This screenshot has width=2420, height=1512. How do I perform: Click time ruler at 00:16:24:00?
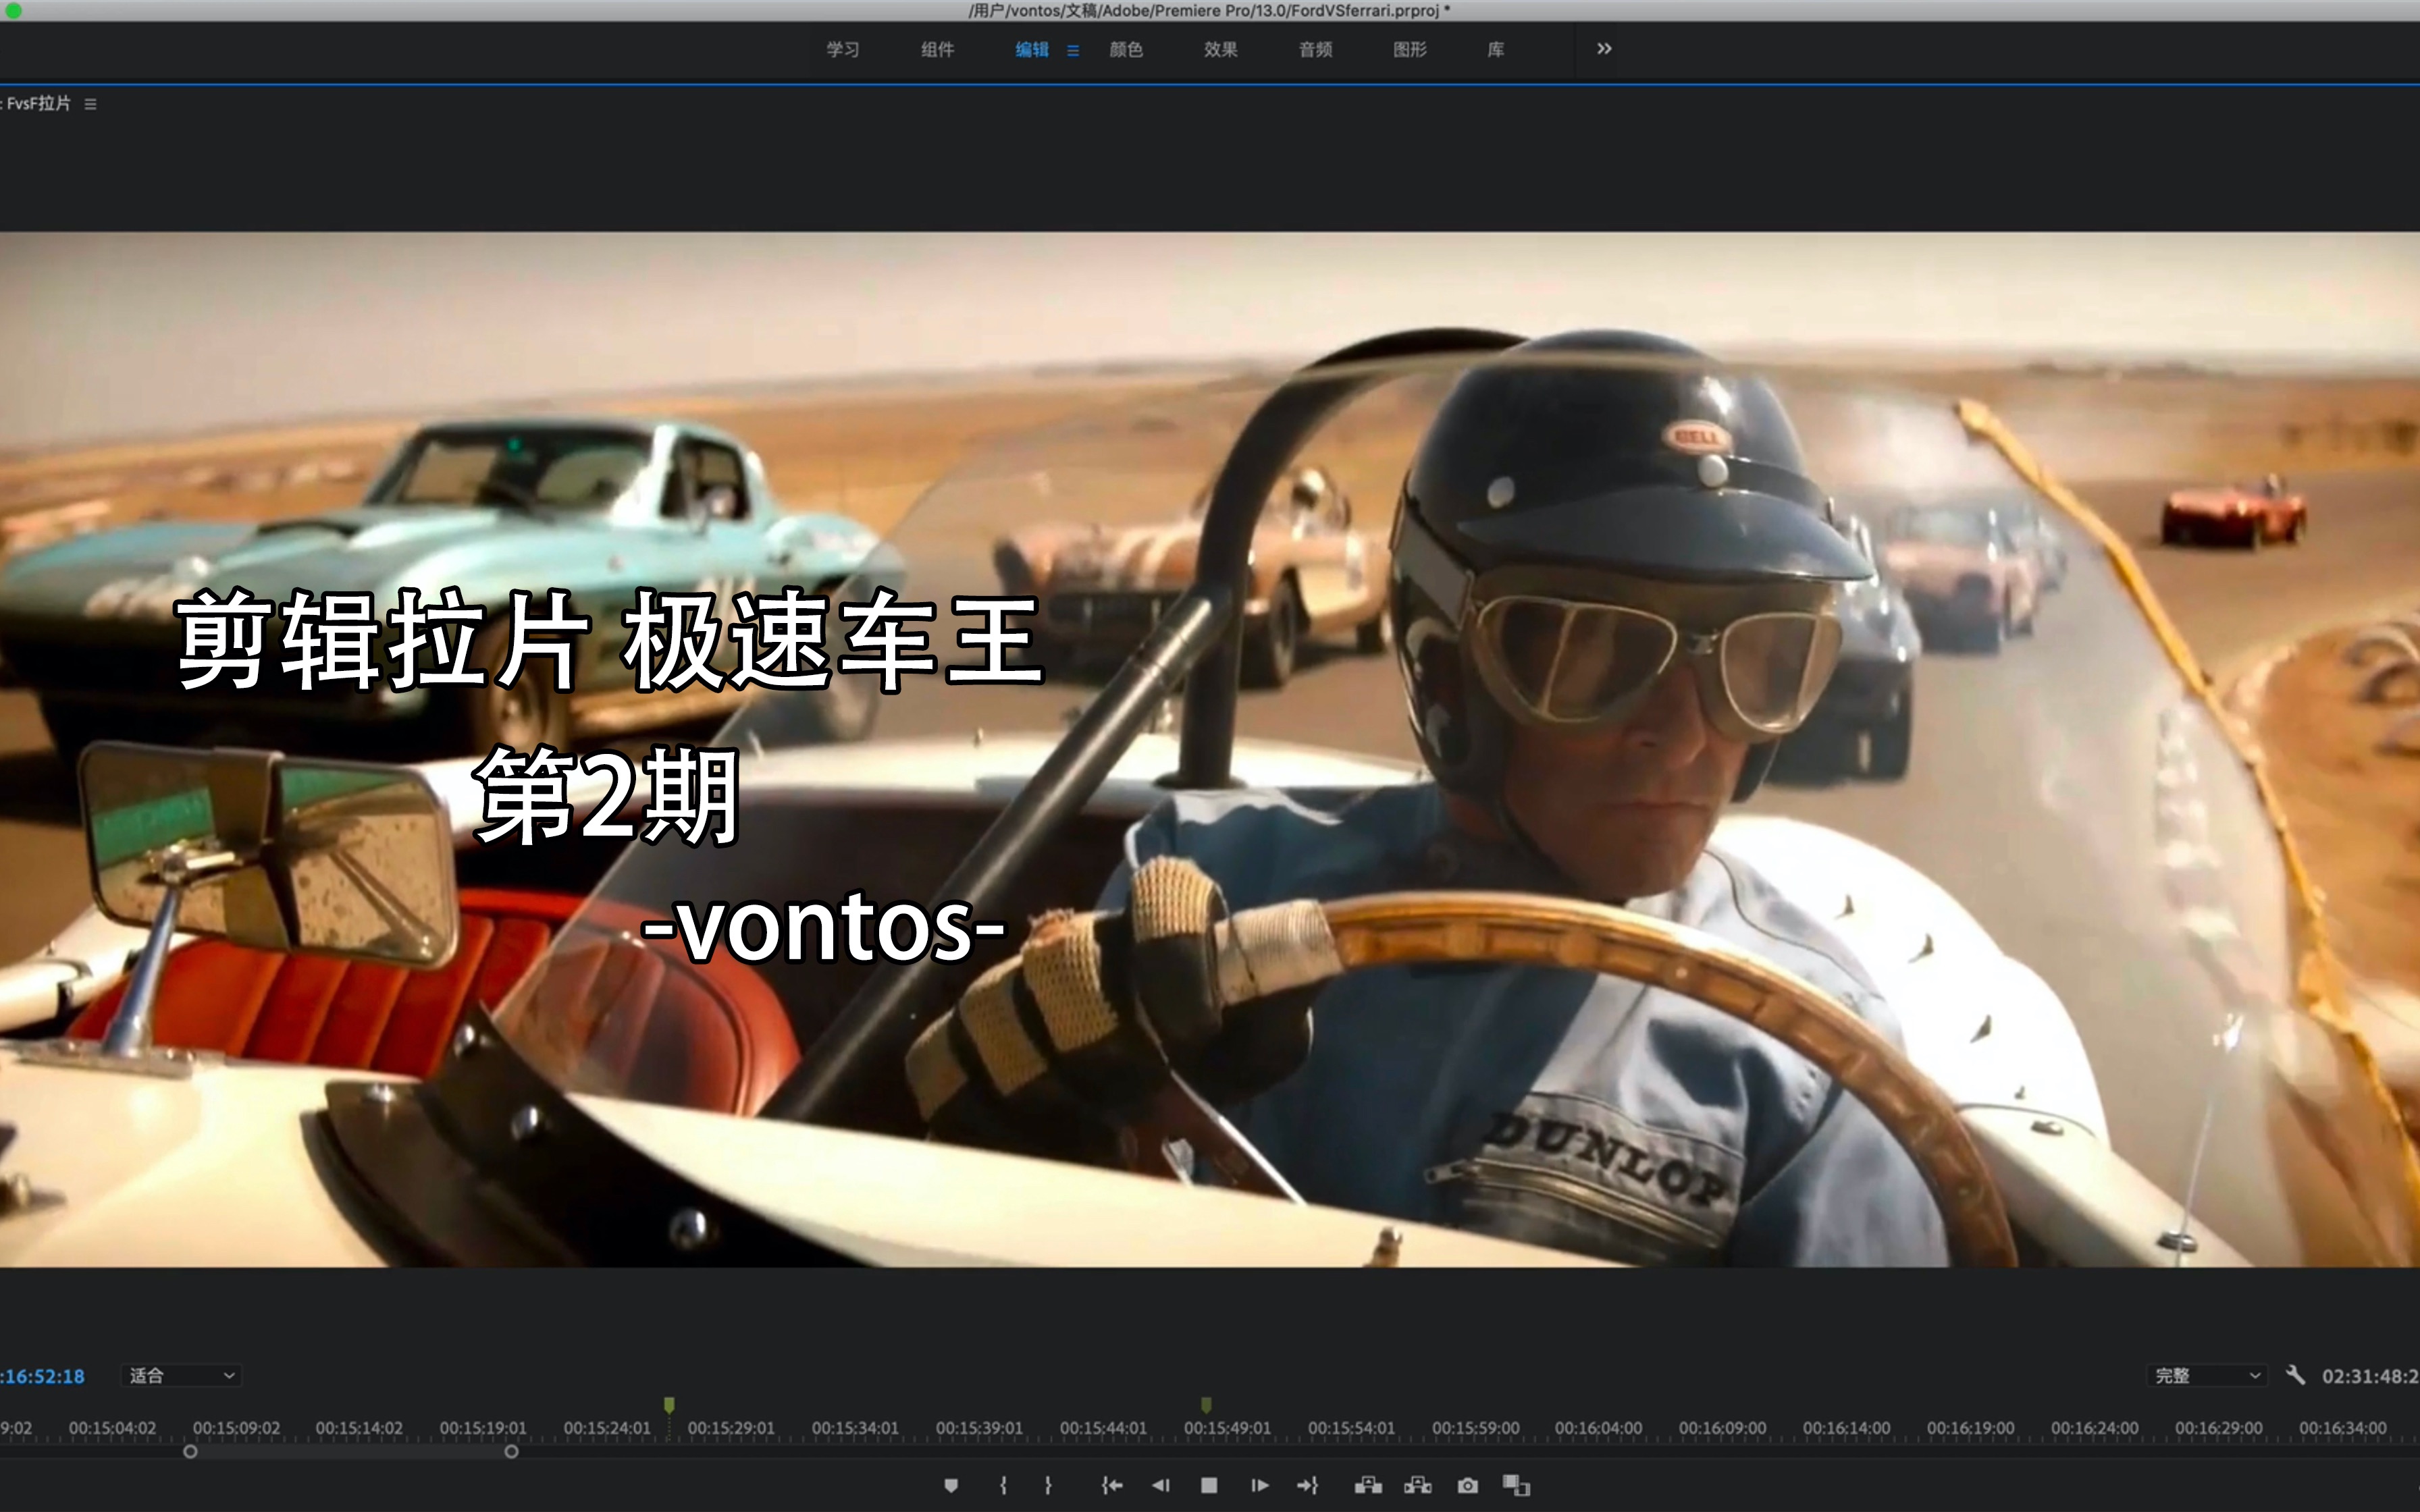2094,1428
